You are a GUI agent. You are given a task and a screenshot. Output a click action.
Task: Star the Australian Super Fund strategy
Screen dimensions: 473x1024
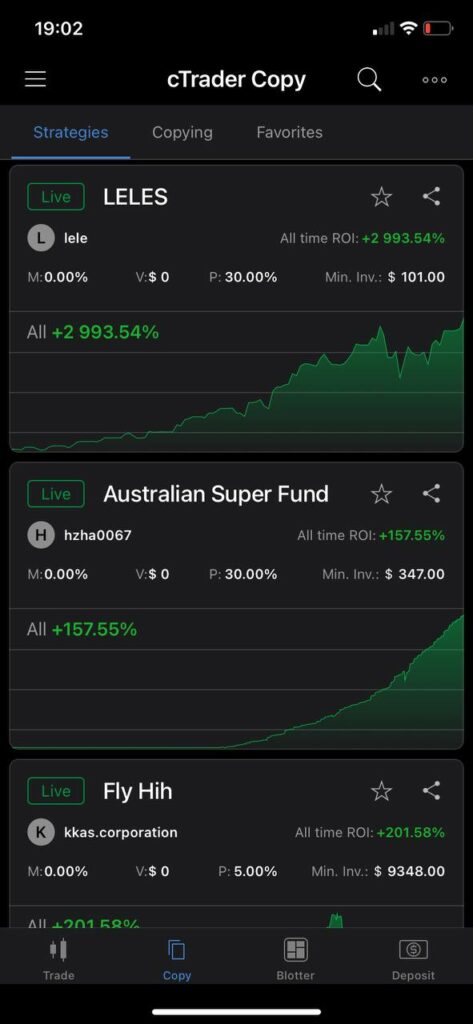coord(382,494)
